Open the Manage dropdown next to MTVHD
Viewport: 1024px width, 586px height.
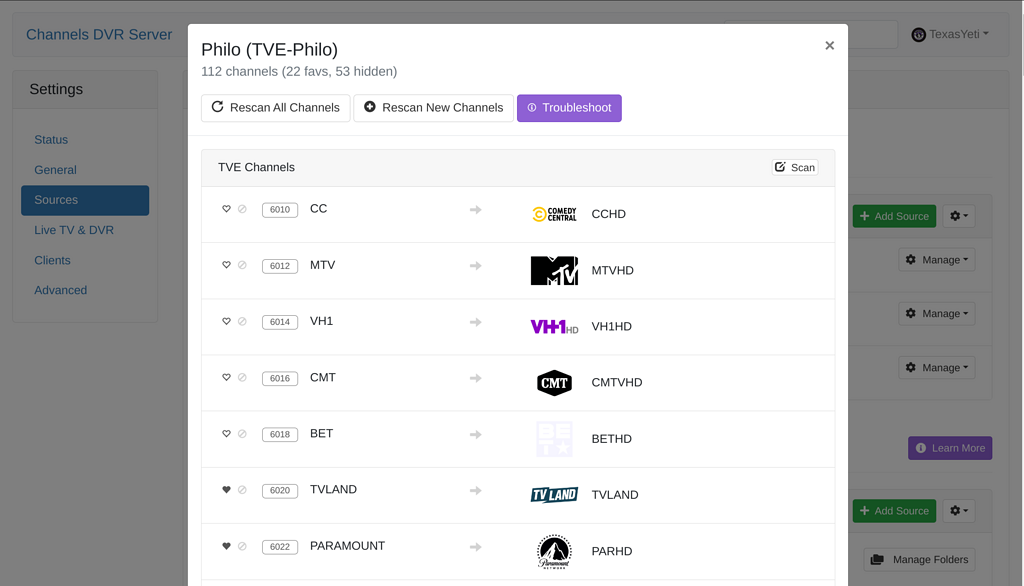(x=937, y=259)
